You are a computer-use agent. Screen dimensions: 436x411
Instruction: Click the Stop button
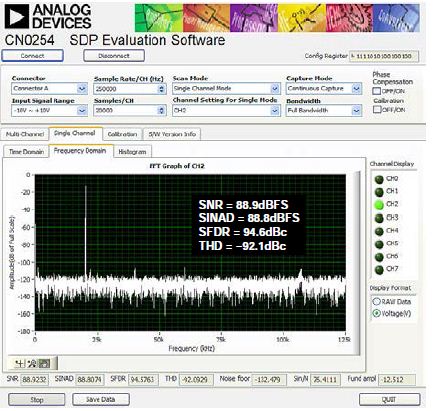(x=37, y=399)
